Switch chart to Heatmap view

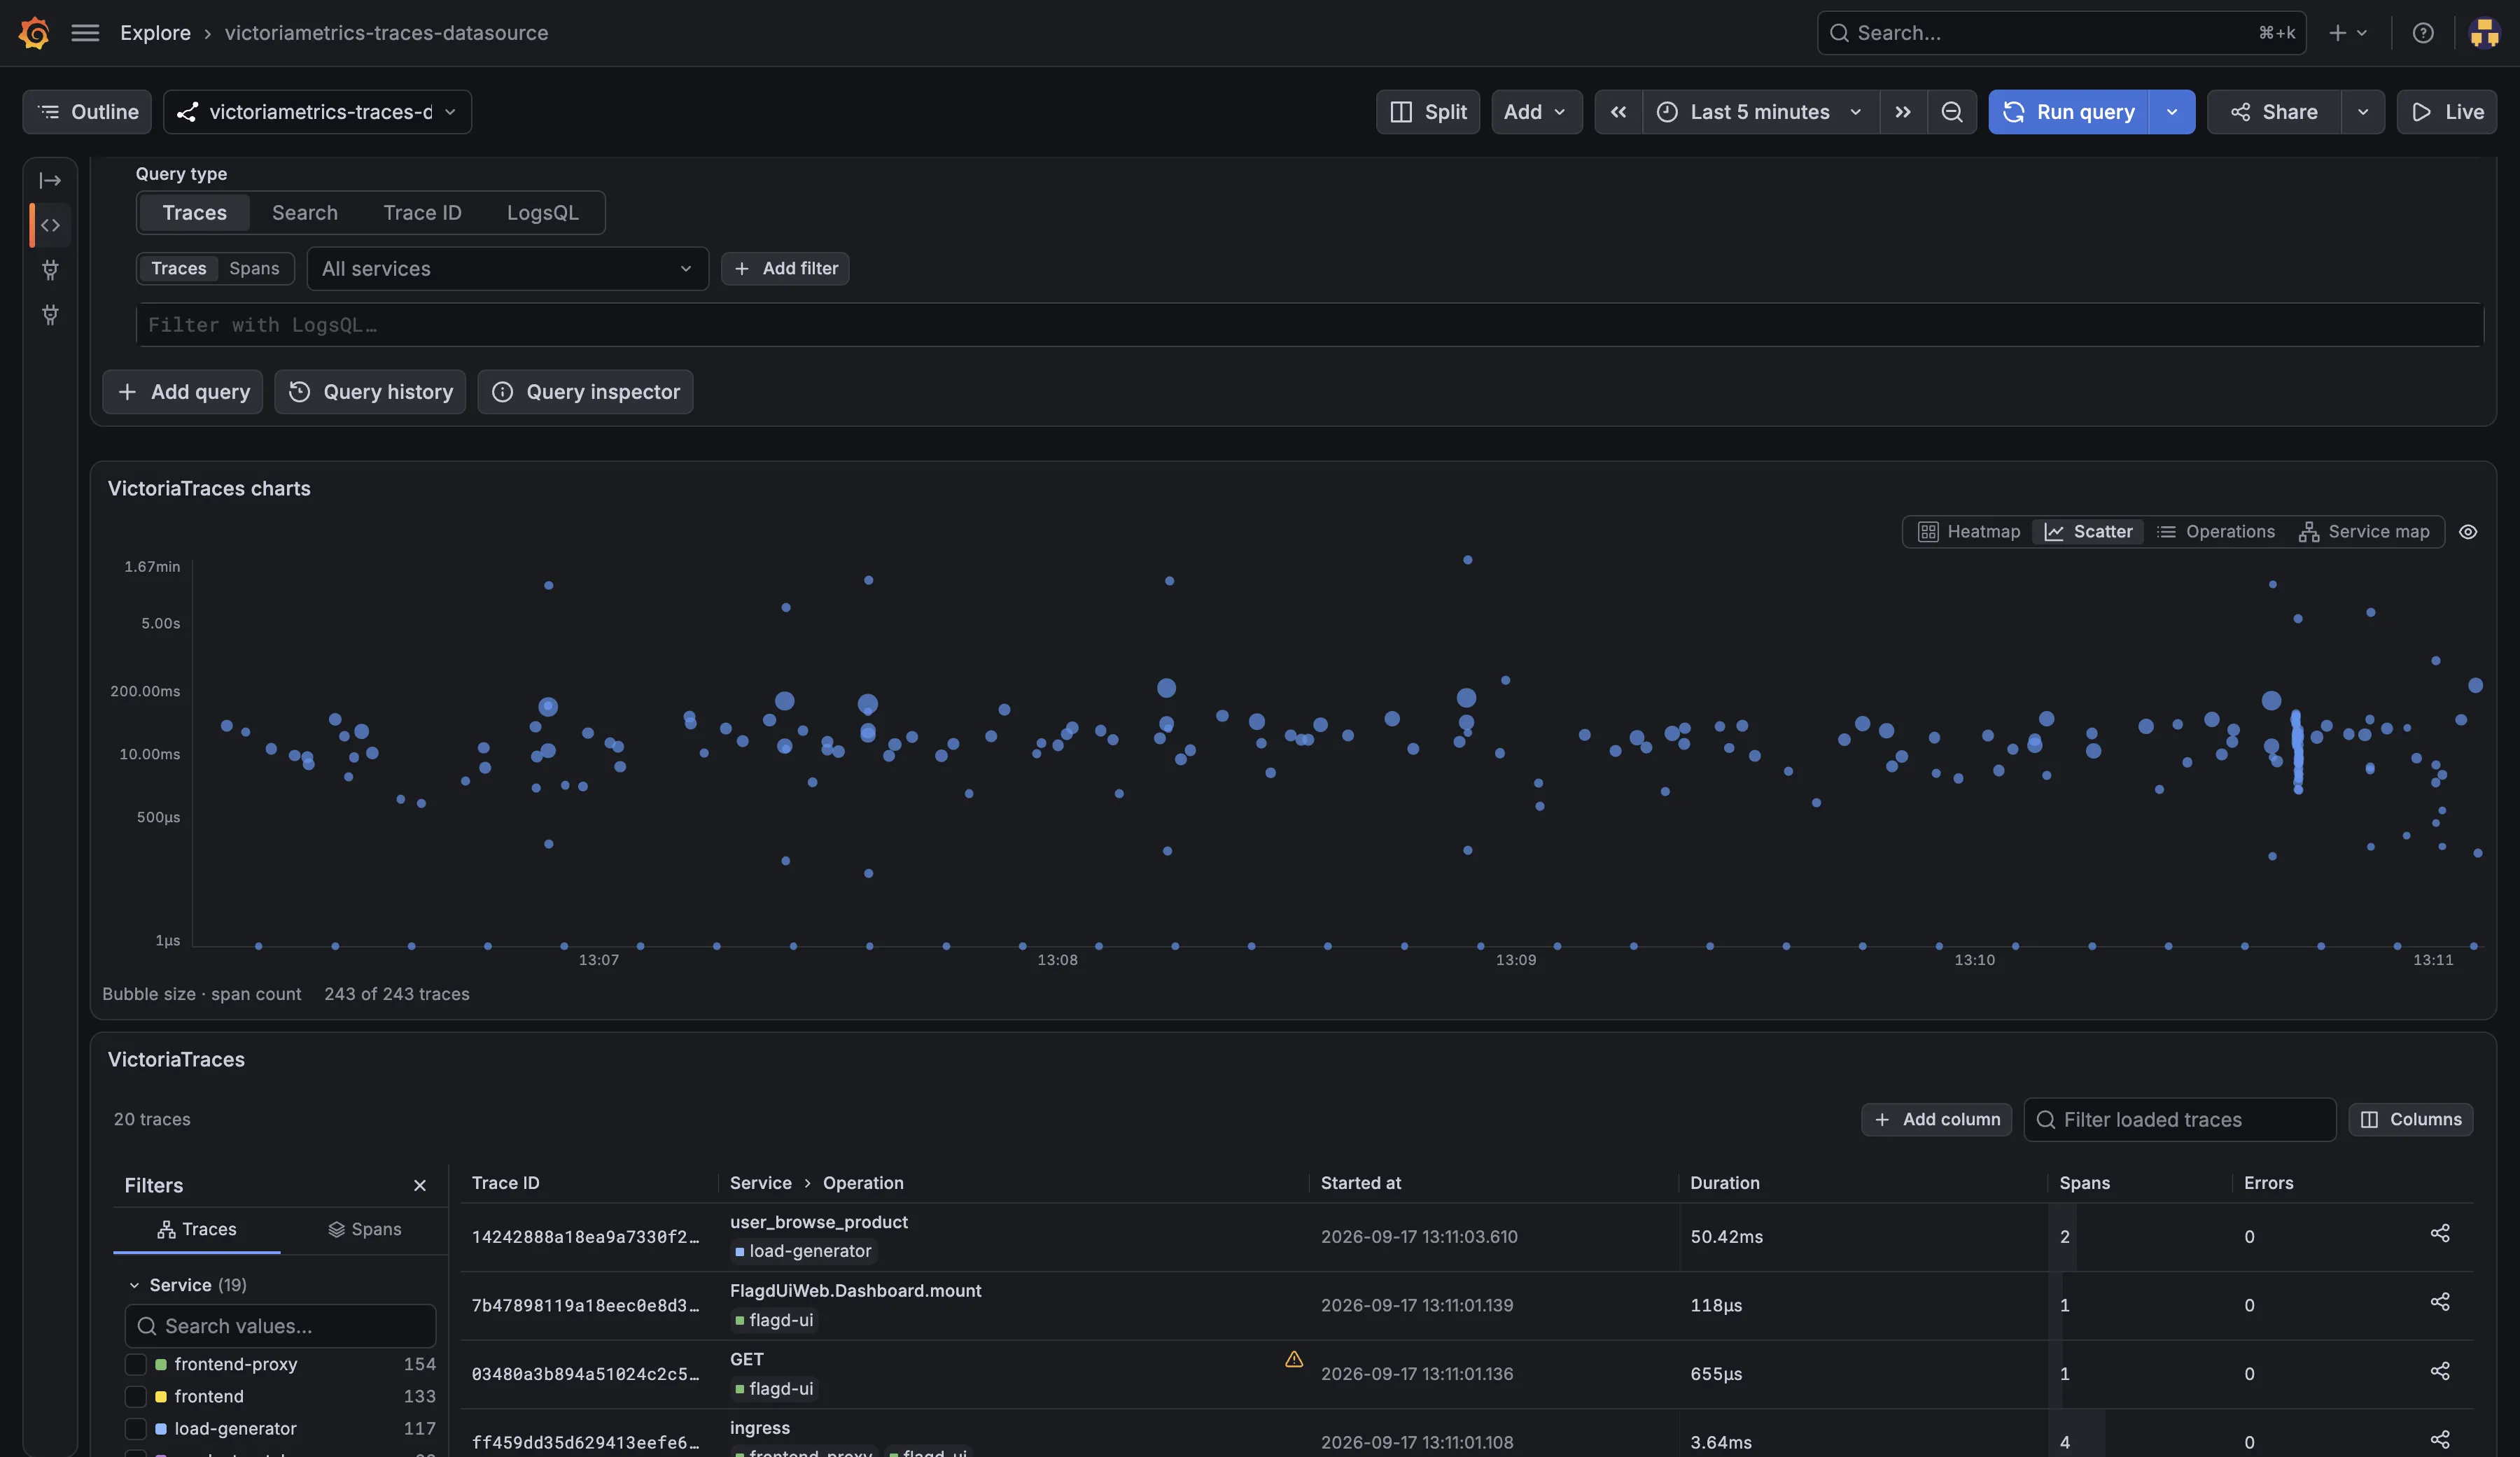pyautogui.click(x=1969, y=532)
